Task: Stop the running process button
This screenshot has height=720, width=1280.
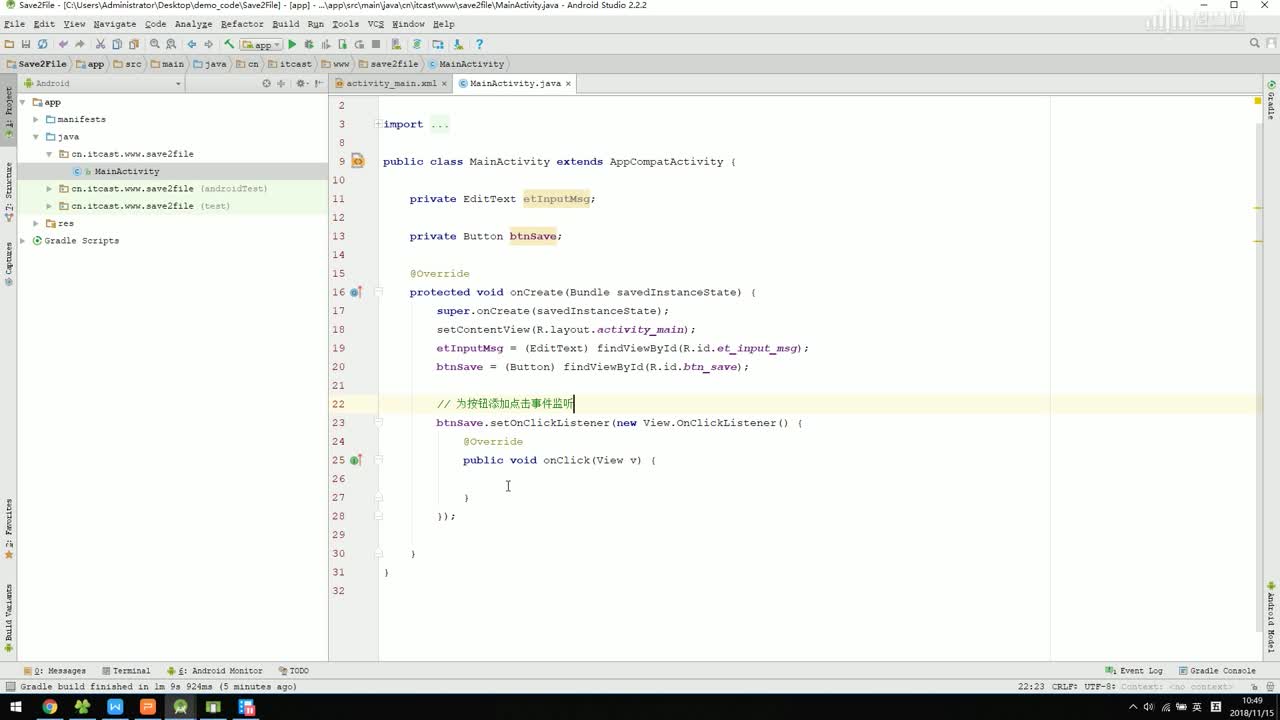Action: [376, 44]
